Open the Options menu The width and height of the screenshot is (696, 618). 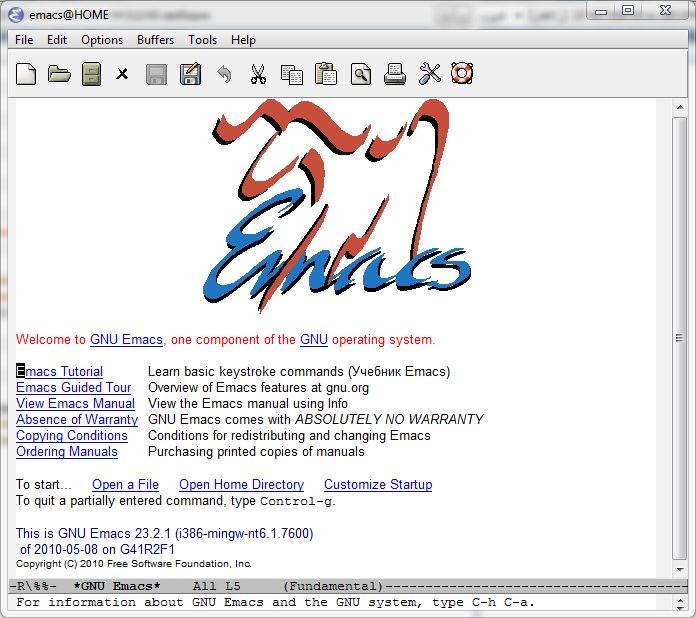[102, 40]
